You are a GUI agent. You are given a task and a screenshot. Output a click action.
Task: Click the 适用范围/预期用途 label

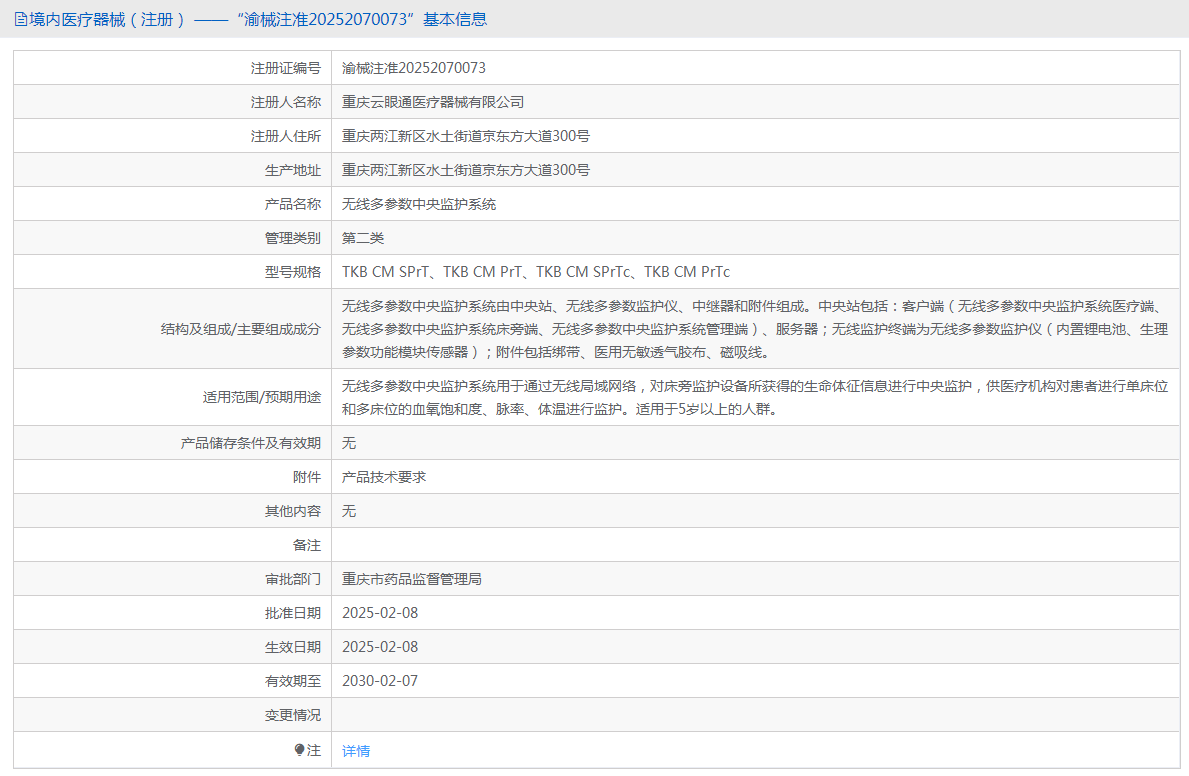262,397
